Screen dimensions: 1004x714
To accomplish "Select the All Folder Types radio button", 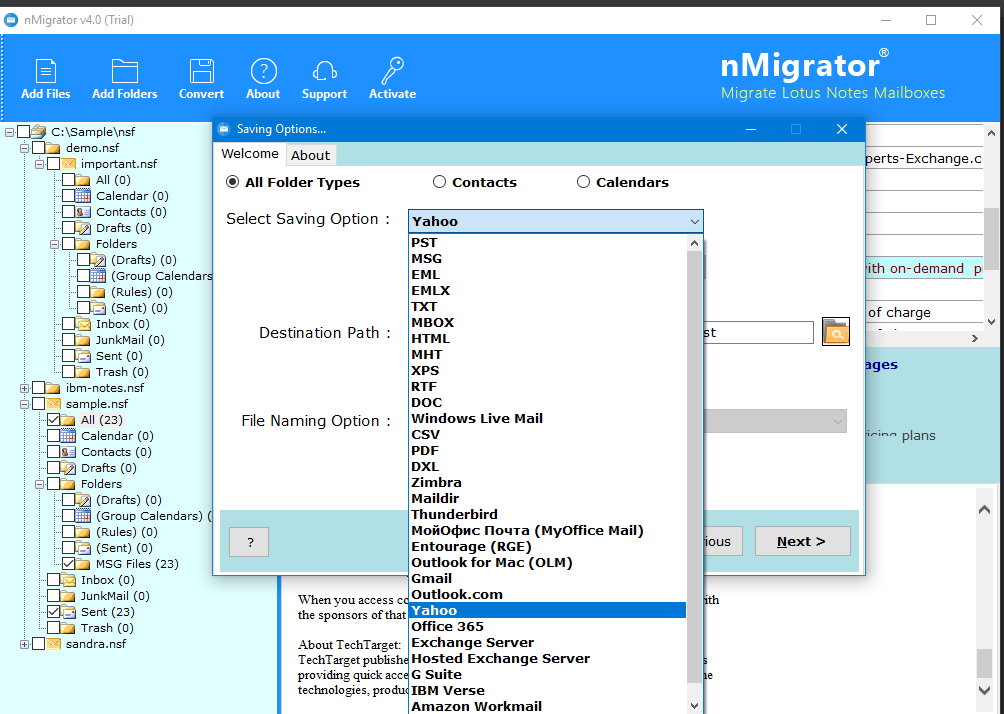I will click(x=232, y=183).
